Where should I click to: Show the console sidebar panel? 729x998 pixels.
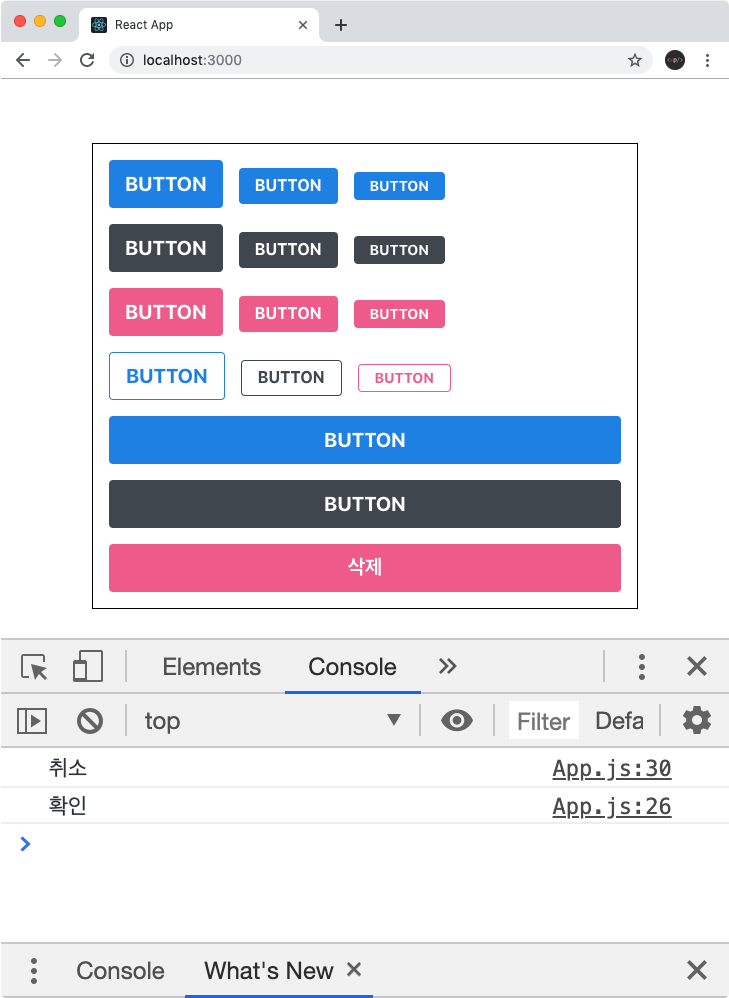[32, 721]
